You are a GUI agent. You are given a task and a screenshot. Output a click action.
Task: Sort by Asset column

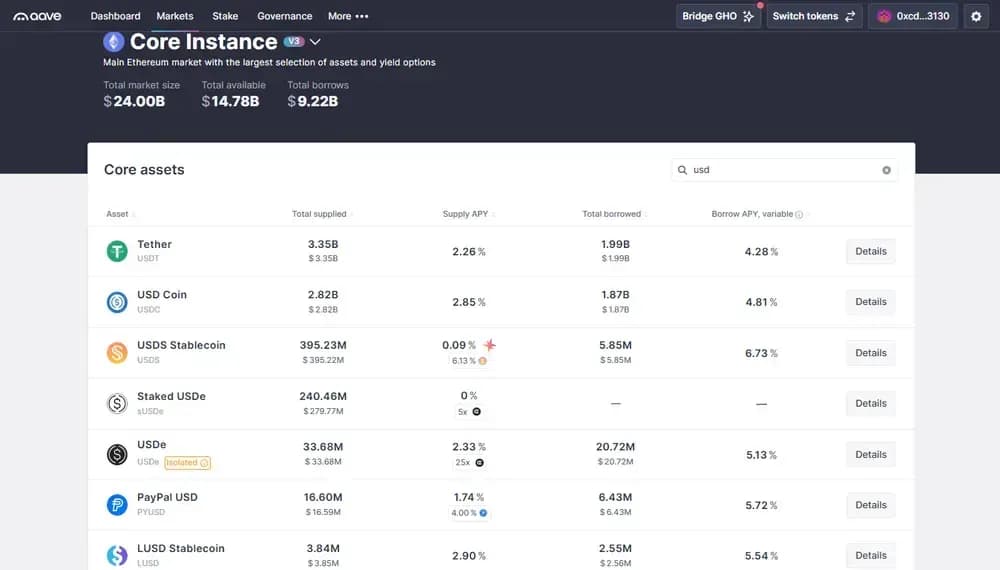pyautogui.click(x=121, y=214)
